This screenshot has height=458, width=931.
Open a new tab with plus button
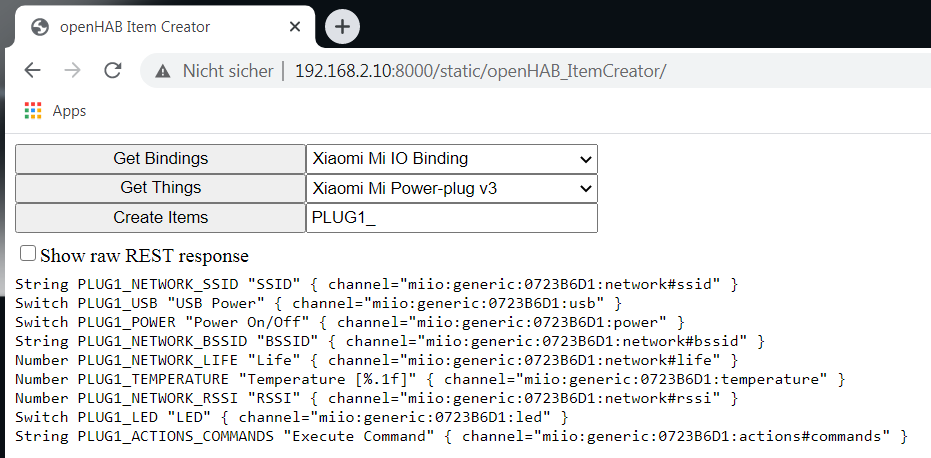tap(343, 27)
